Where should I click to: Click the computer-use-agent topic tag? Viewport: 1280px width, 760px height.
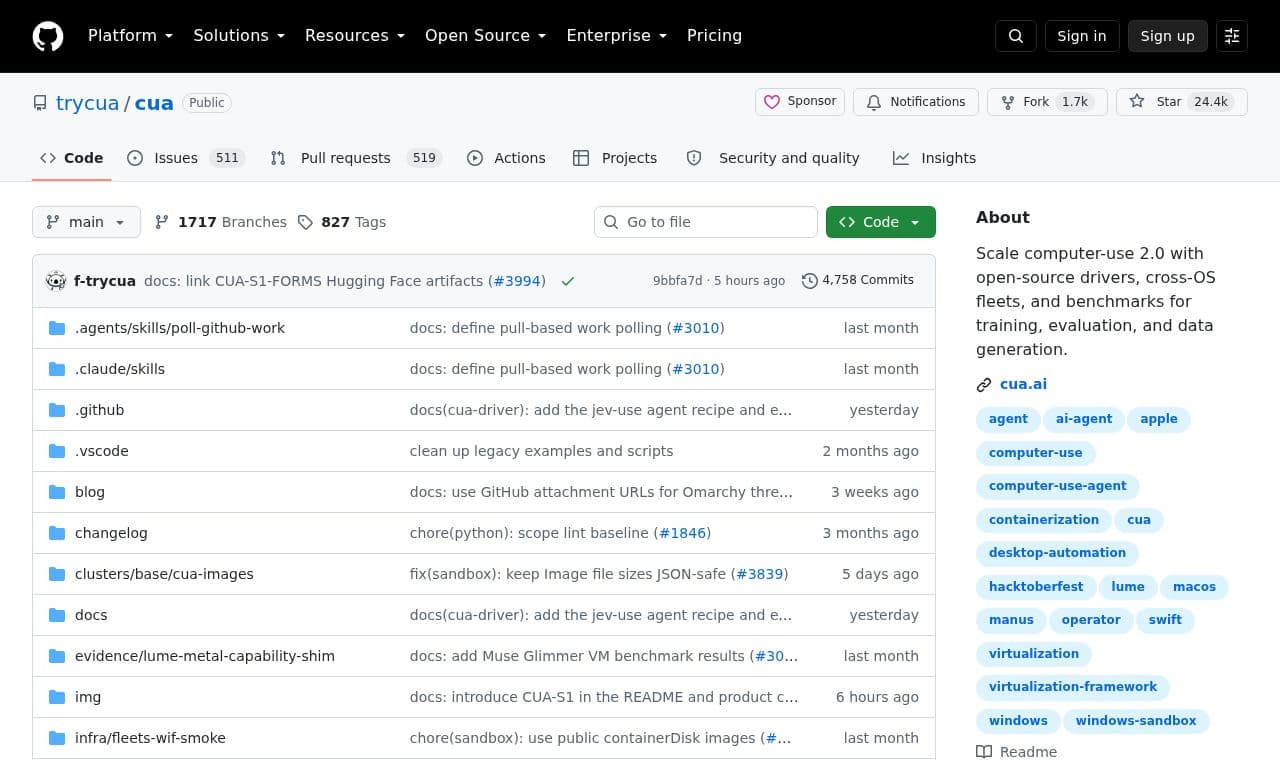1057,486
